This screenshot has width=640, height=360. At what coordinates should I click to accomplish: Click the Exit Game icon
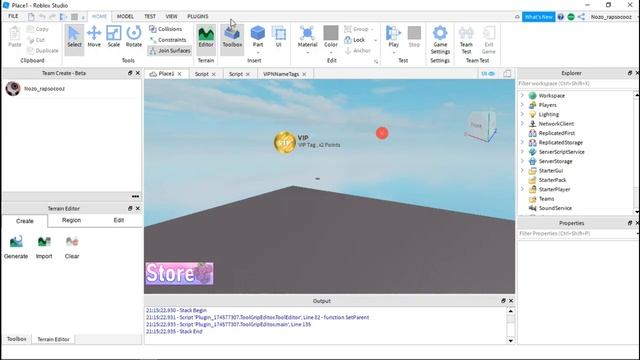point(489,40)
